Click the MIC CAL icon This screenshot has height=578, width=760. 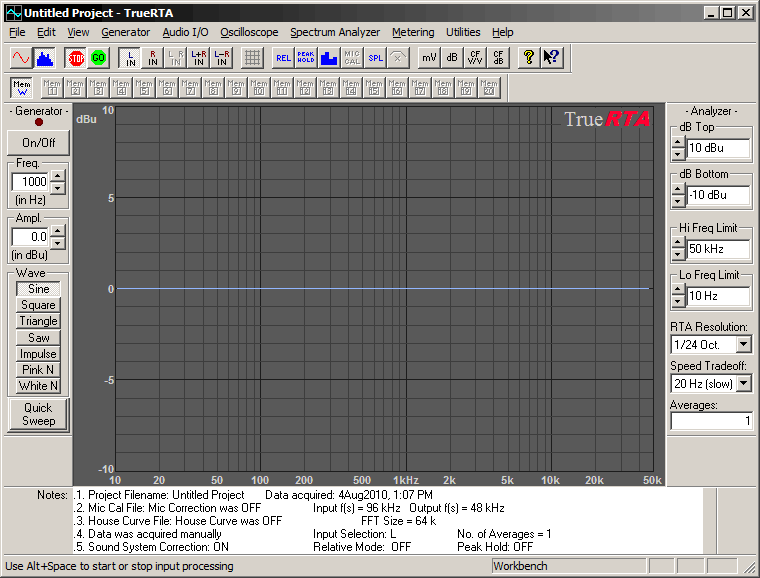352,58
